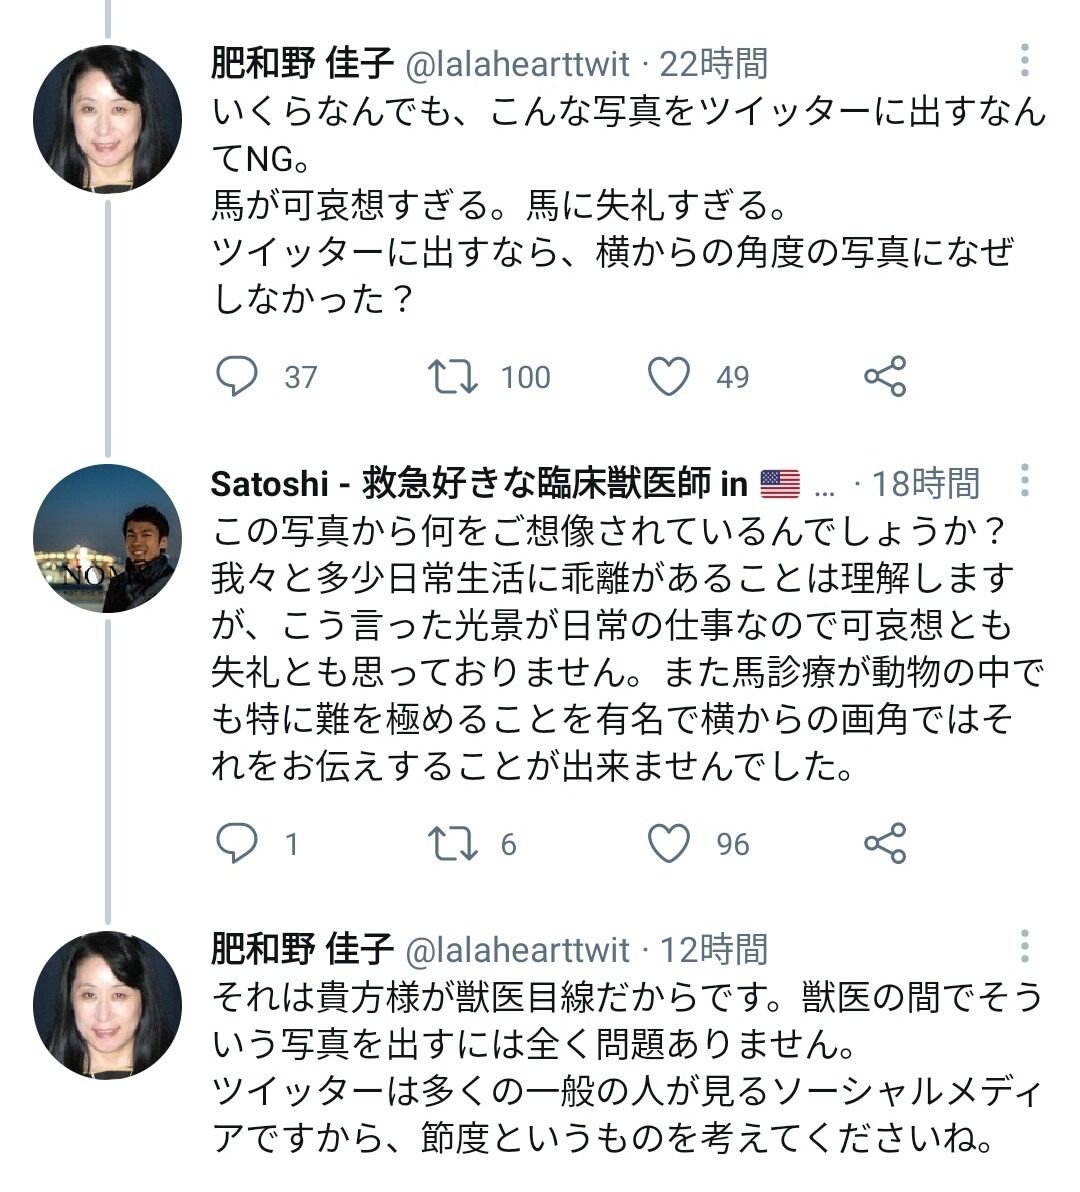Open @lalahearttwit handle in the first tweet
1080x1192 pixels.
click(x=516, y=66)
